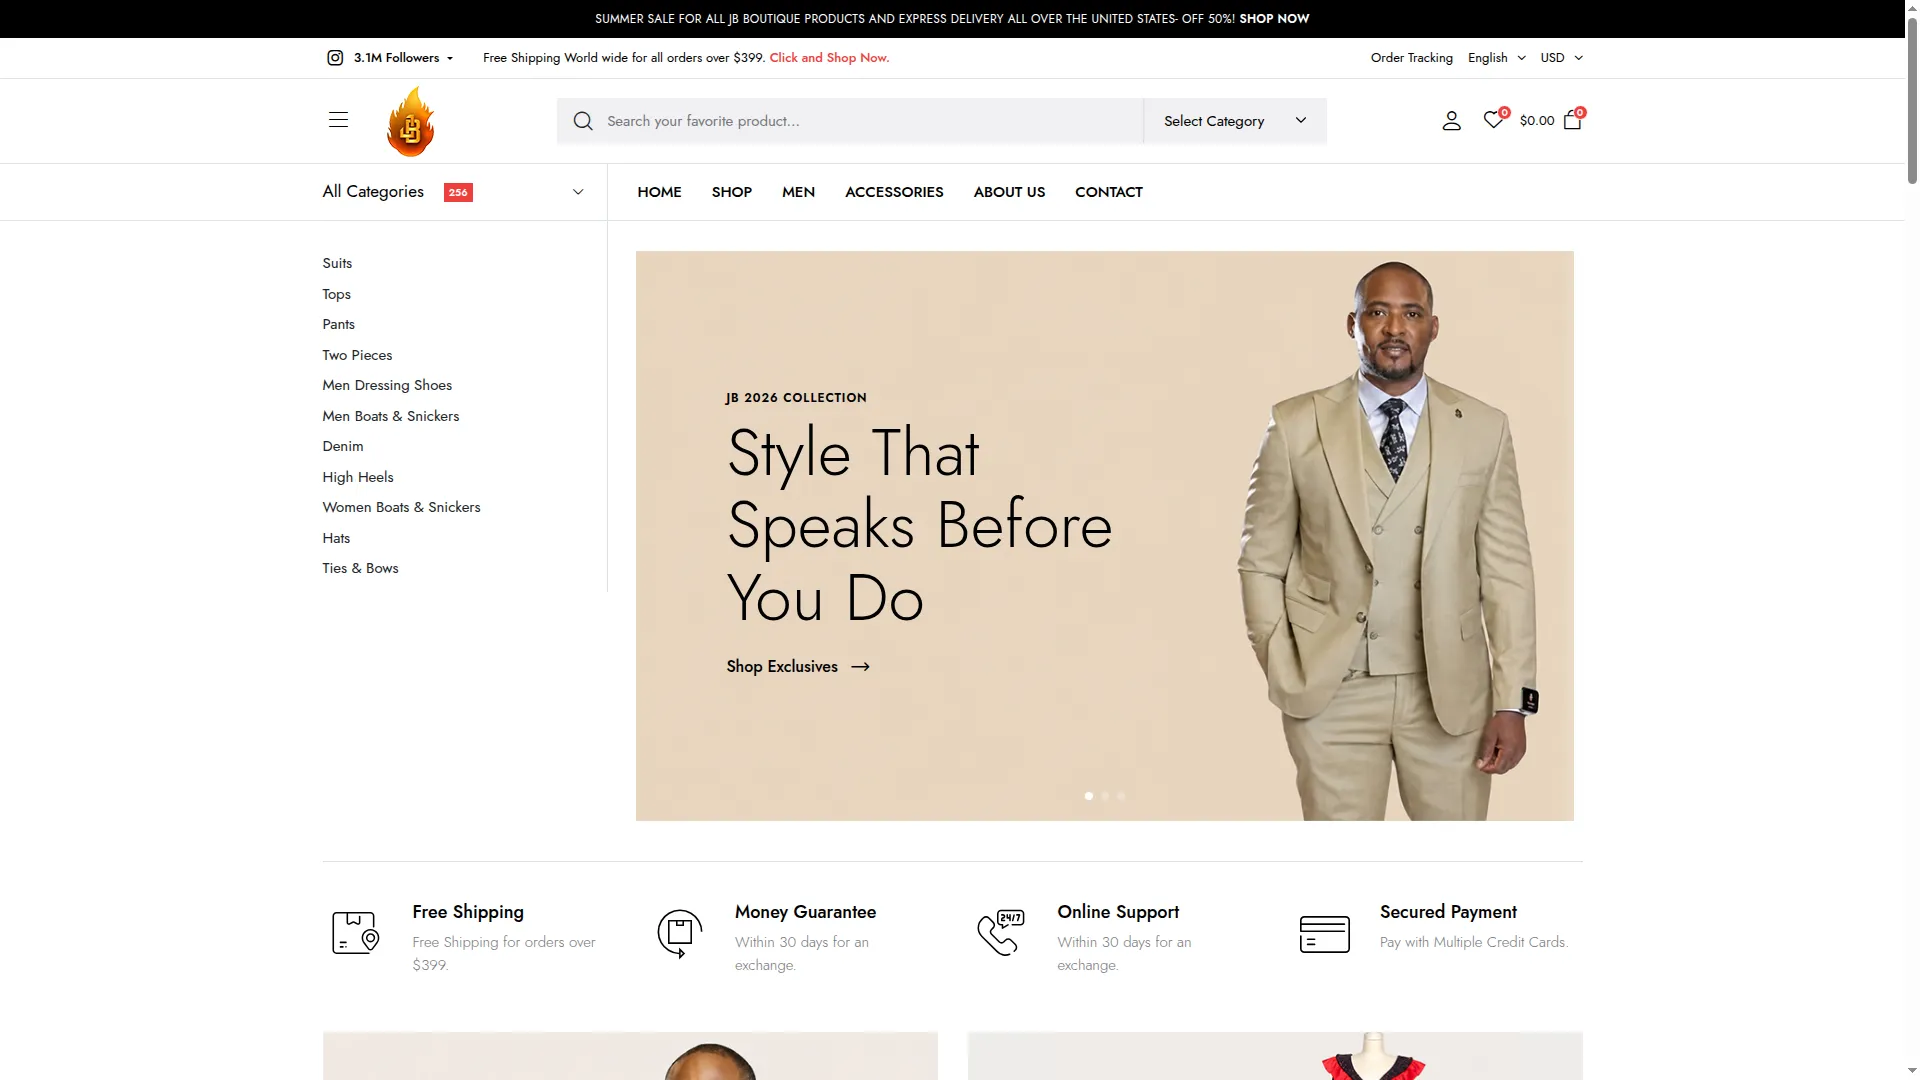Image resolution: width=1920 pixels, height=1080 pixels.
Task: Select the first hero slider dot
Action: [1088, 796]
